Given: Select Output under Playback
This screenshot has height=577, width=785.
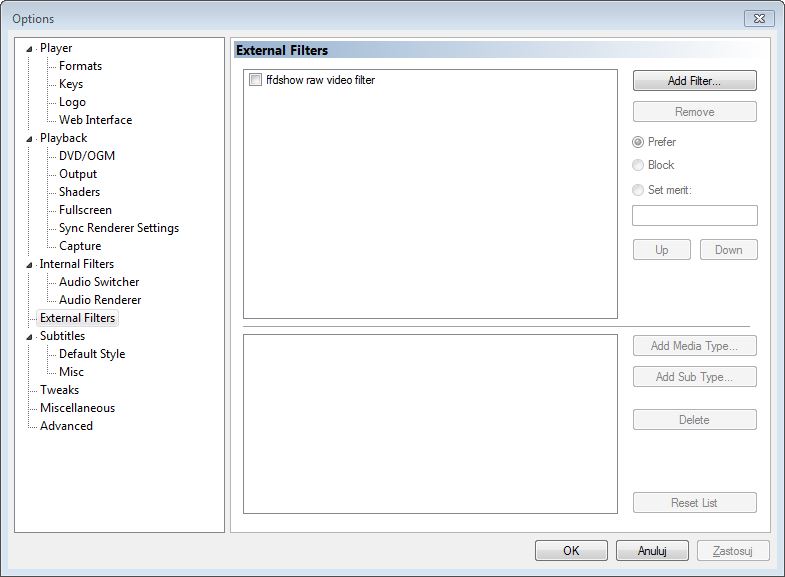Looking at the screenshot, I should [78, 174].
